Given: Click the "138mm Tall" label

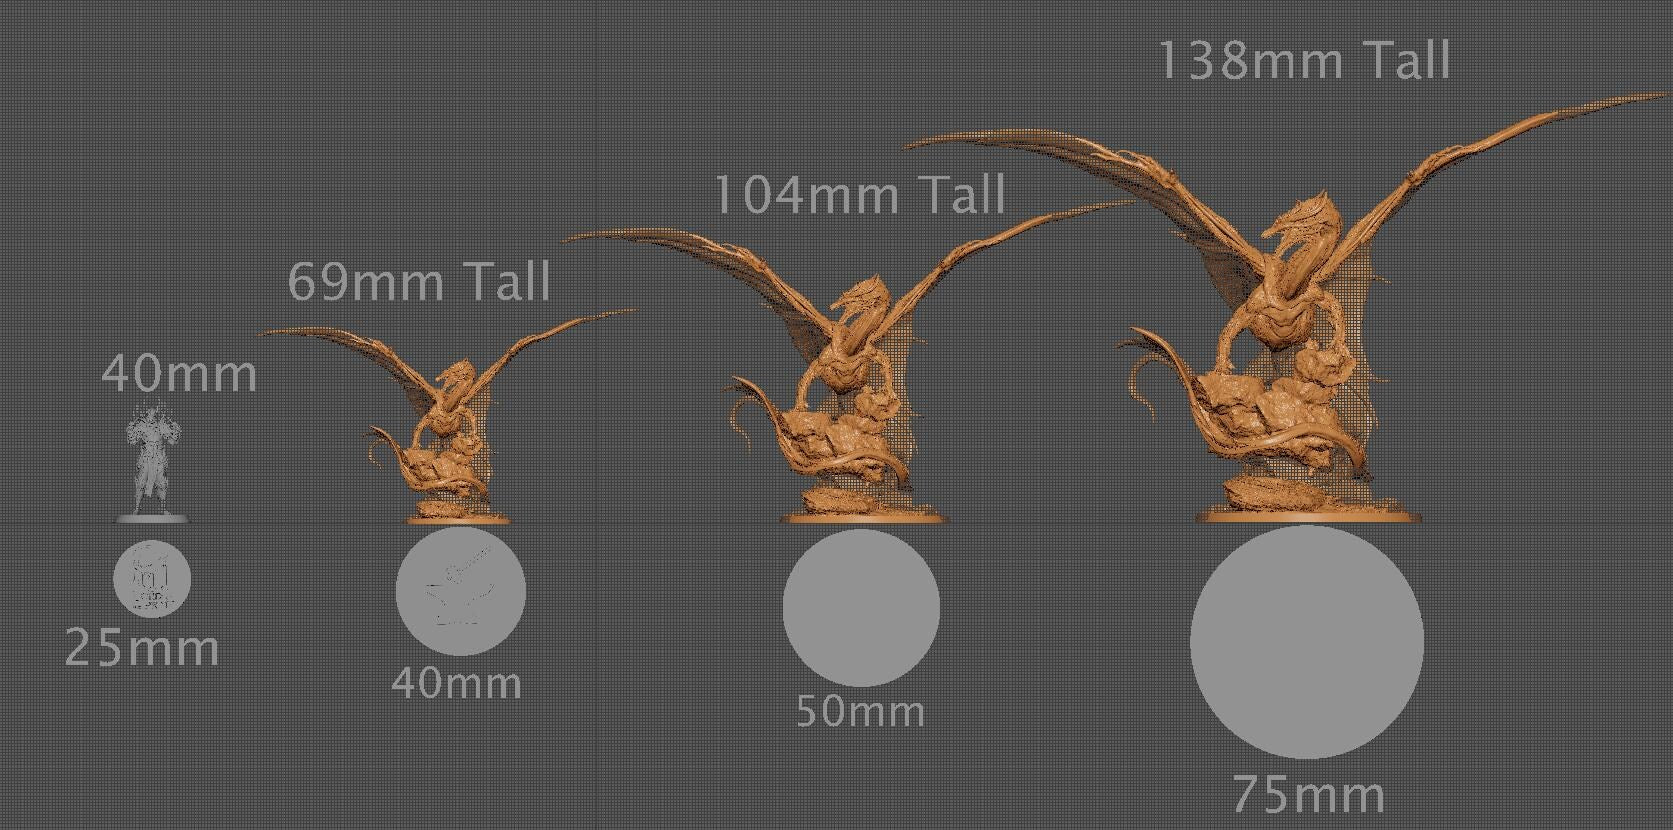Looking at the screenshot, I should click(x=1304, y=60).
